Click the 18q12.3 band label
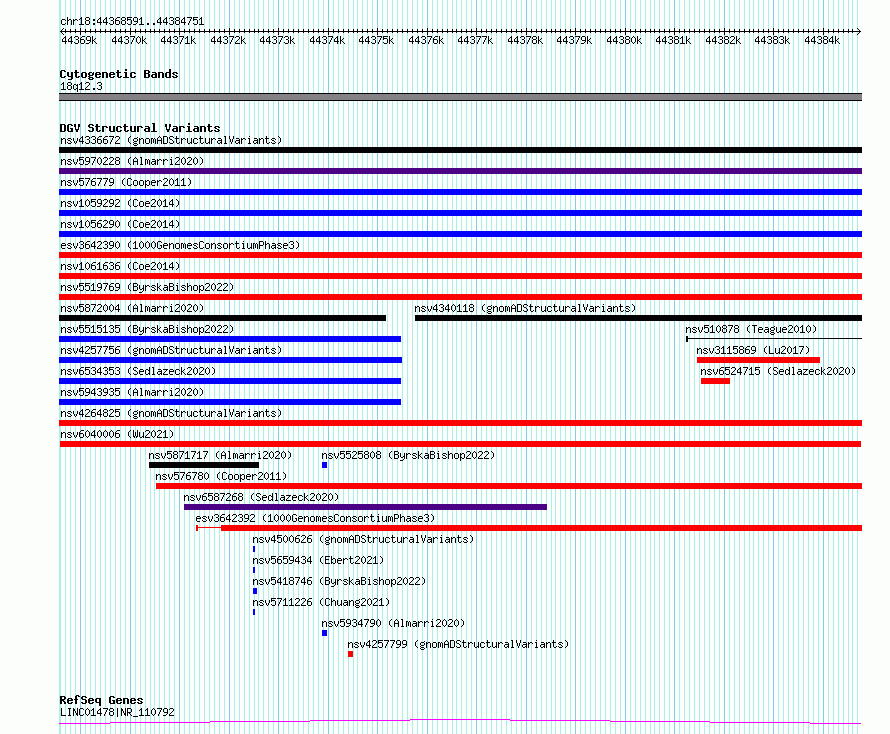The width and height of the screenshot is (890, 734). [x=81, y=86]
